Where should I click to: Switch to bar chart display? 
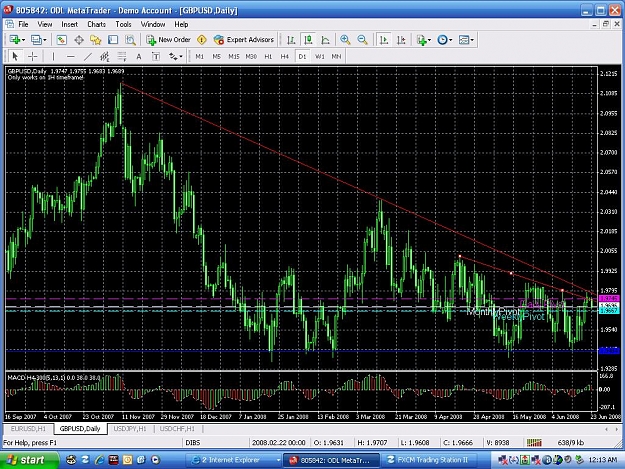(291, 40)
